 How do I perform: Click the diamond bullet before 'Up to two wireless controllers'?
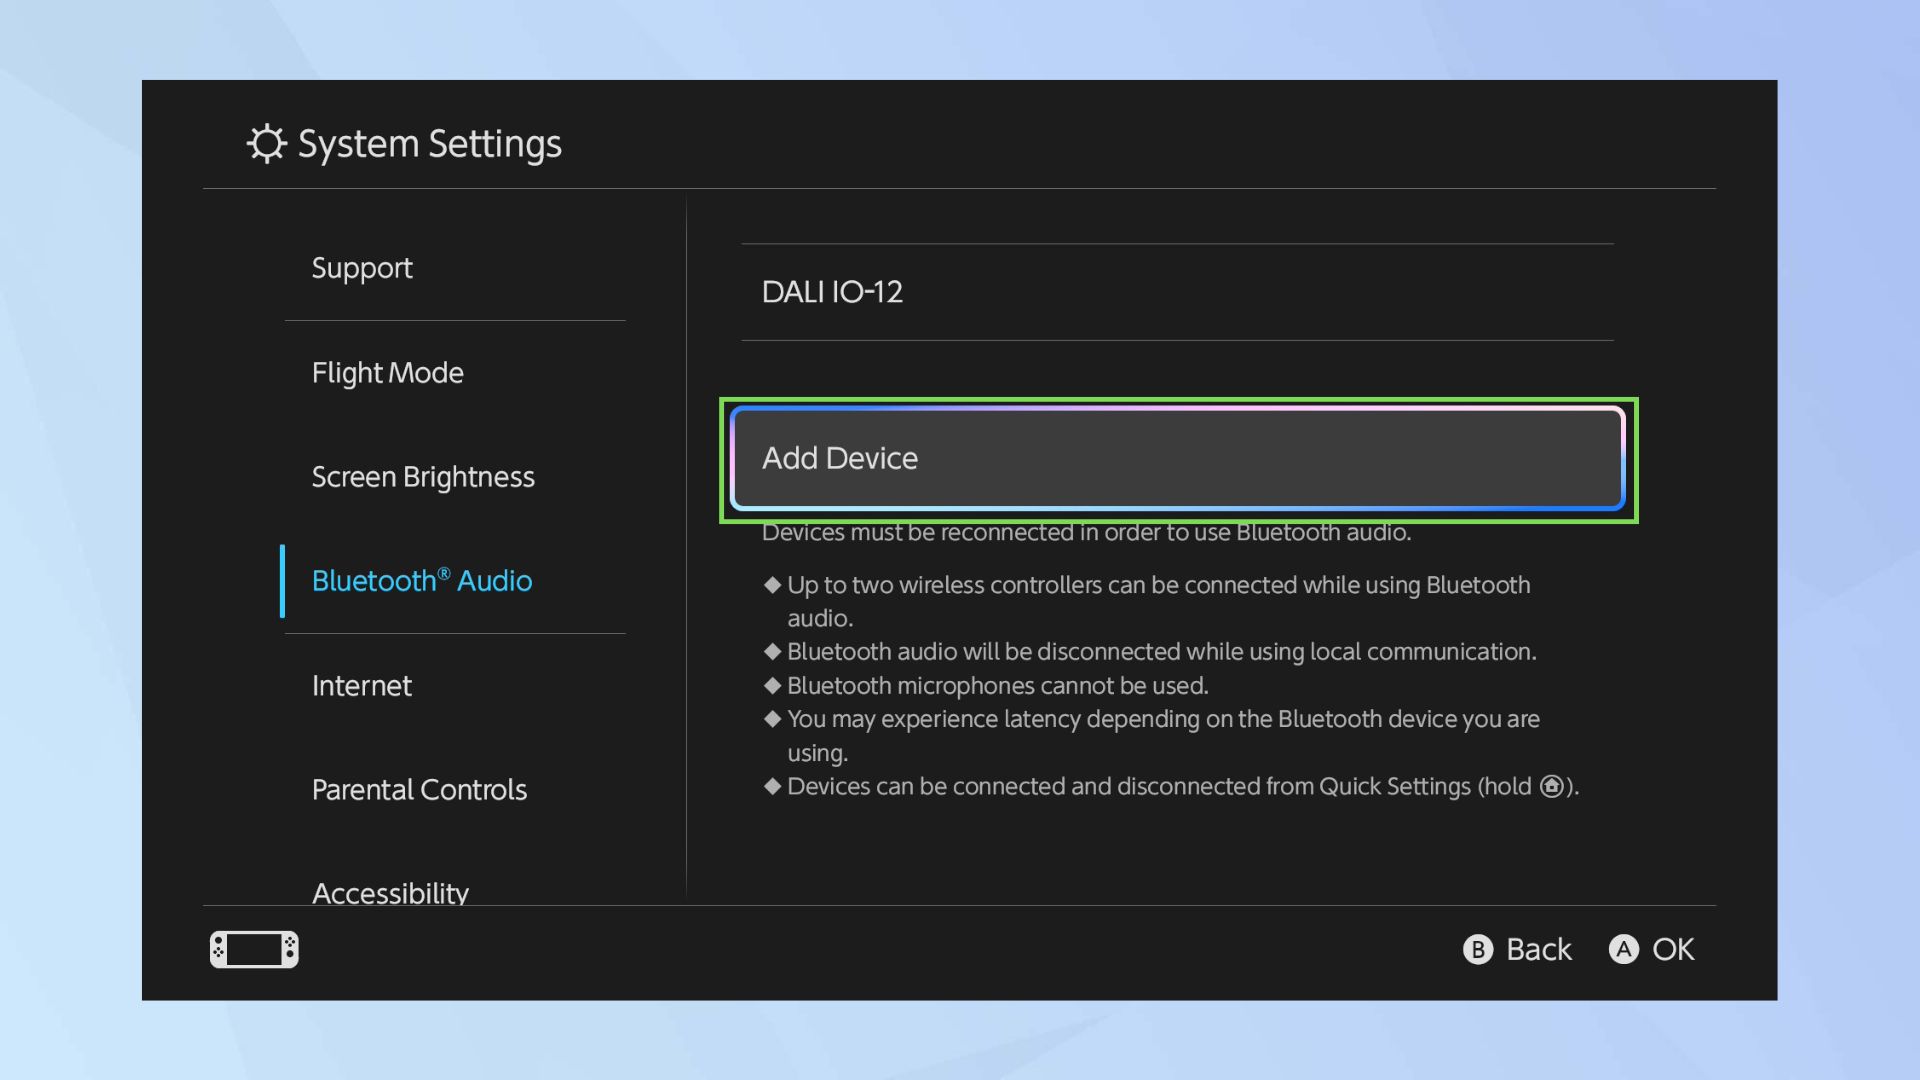tap(772, 585)
